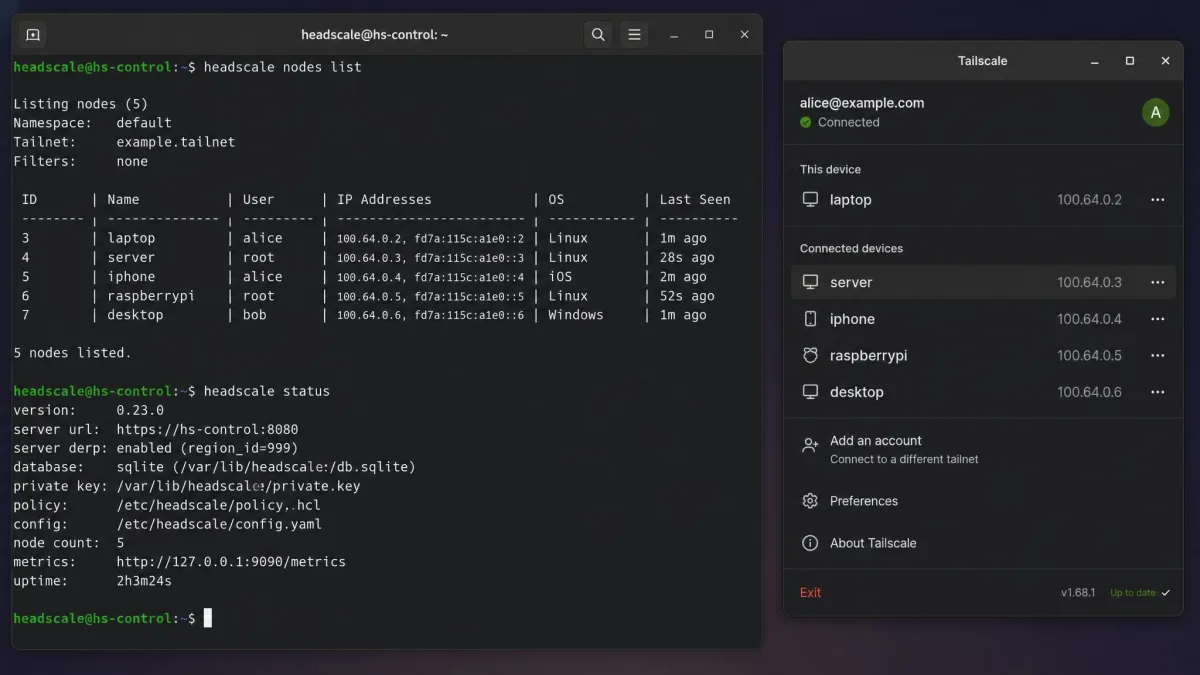This screenshot has width=1200, height=675.
Task: Click '5 nodes listed.' line
Action: click(x=72, y=353)
